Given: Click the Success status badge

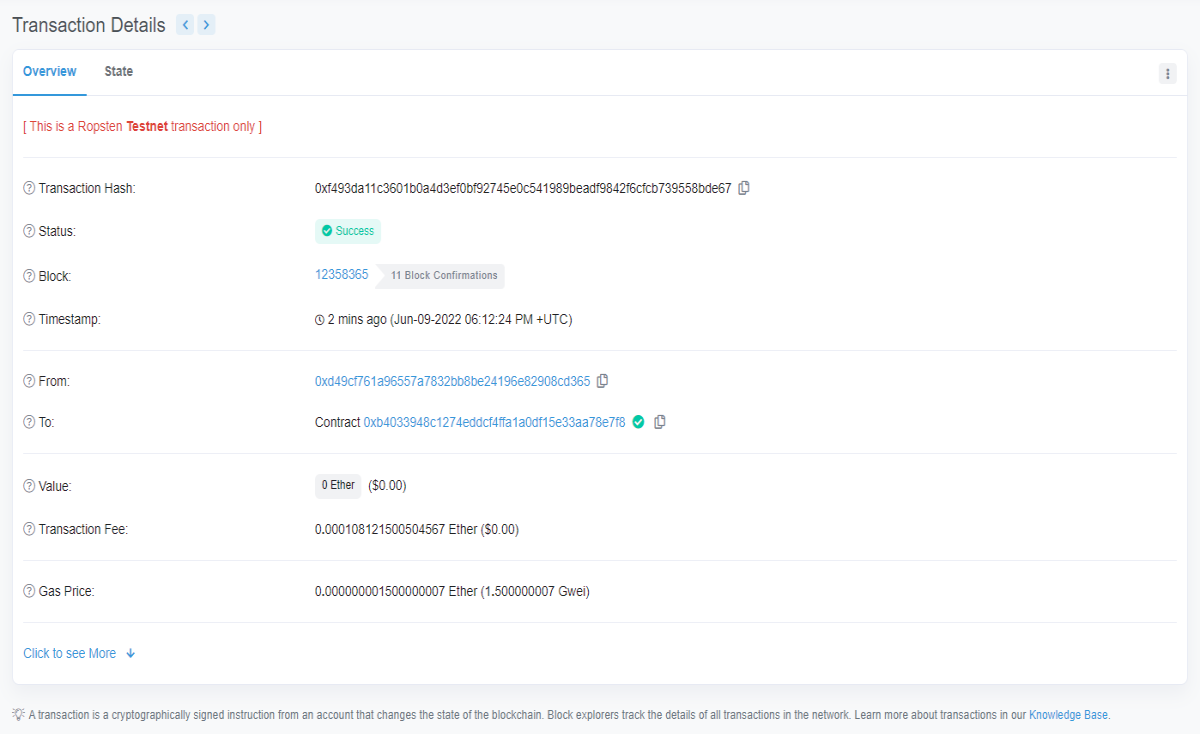Looking at the screenshot, I should 348,231.
